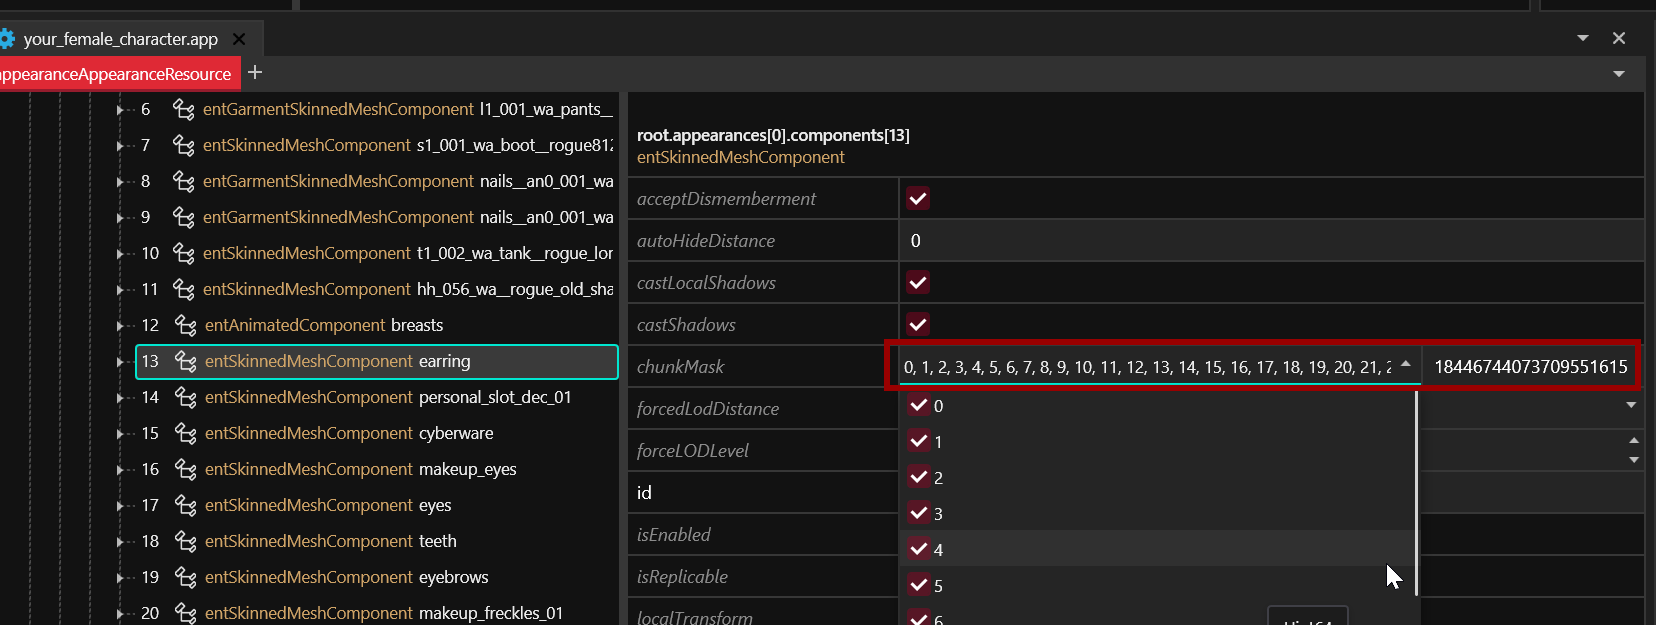Viewport: 1656px width, 625px height.
Task: Add a new tab with plus button
Action: click(x=255, y=72)
